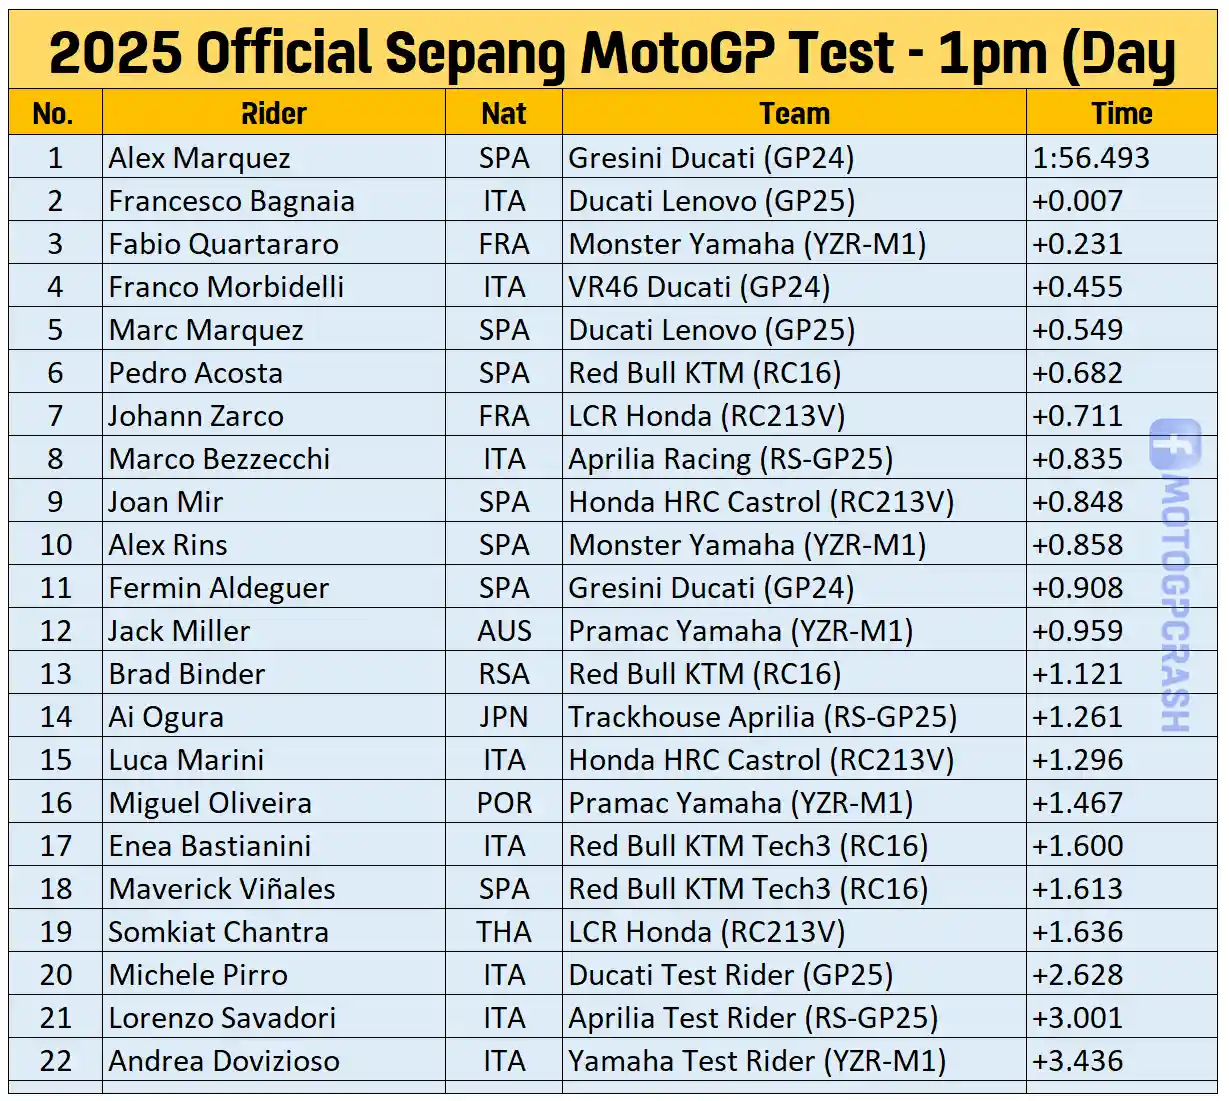
Task: Click the fastest time 1:56.493
Action: 1091,158
